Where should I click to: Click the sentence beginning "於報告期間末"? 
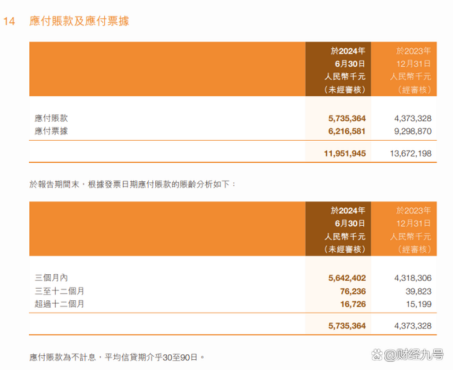132,184
